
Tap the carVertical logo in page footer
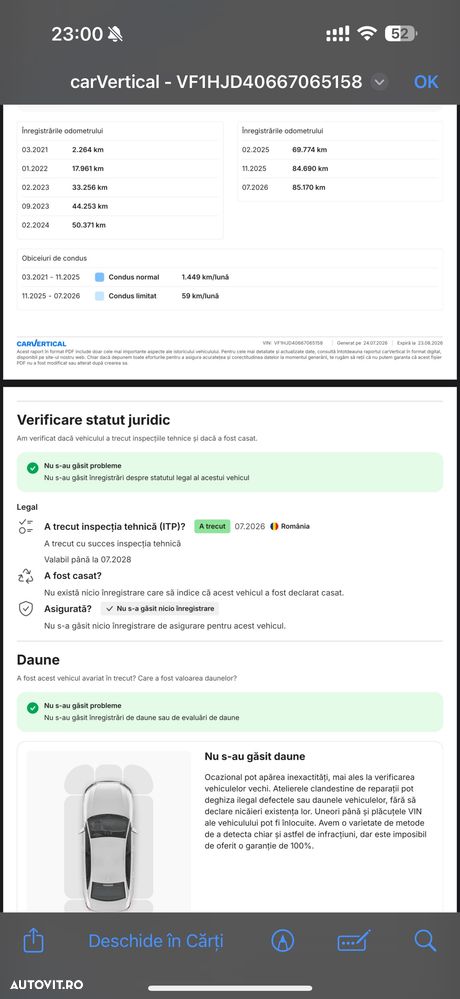(41, 343)
